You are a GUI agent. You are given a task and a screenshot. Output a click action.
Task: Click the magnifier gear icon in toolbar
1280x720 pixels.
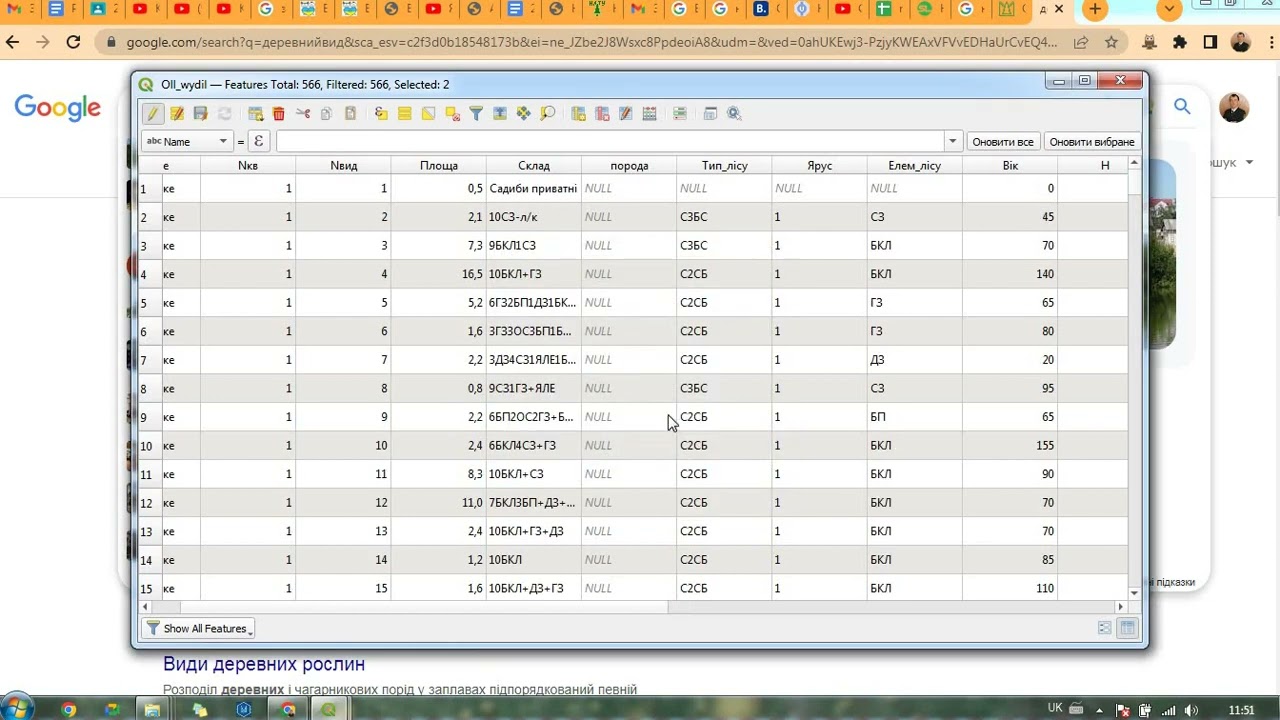click(734, 114)
